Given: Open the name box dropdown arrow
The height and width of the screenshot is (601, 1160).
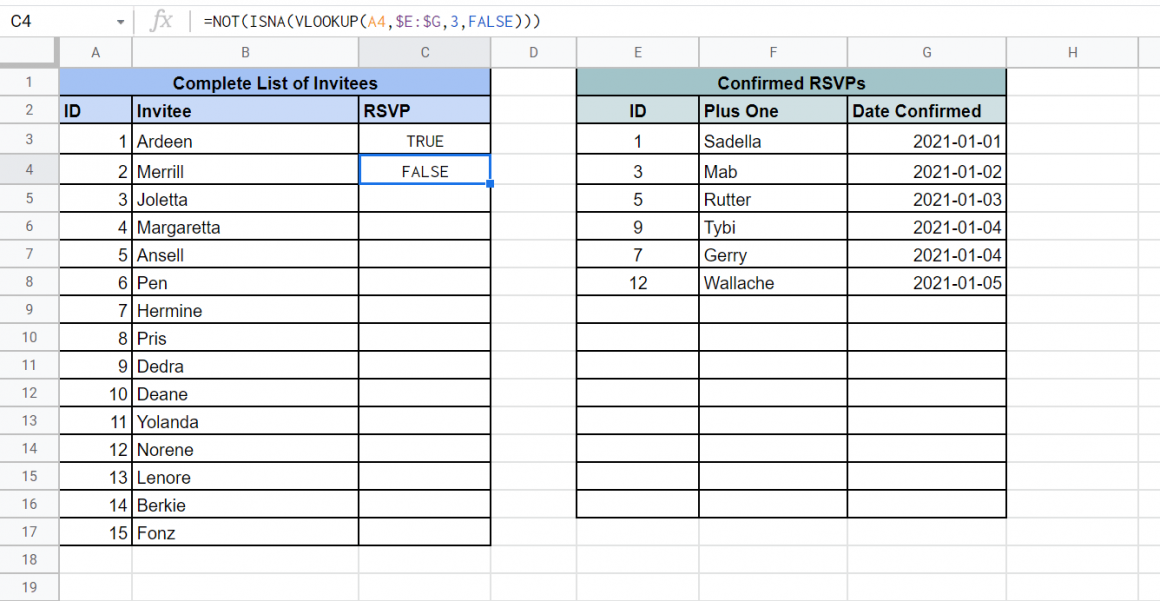Looking at the screenshot, I should tap(120, 21).
